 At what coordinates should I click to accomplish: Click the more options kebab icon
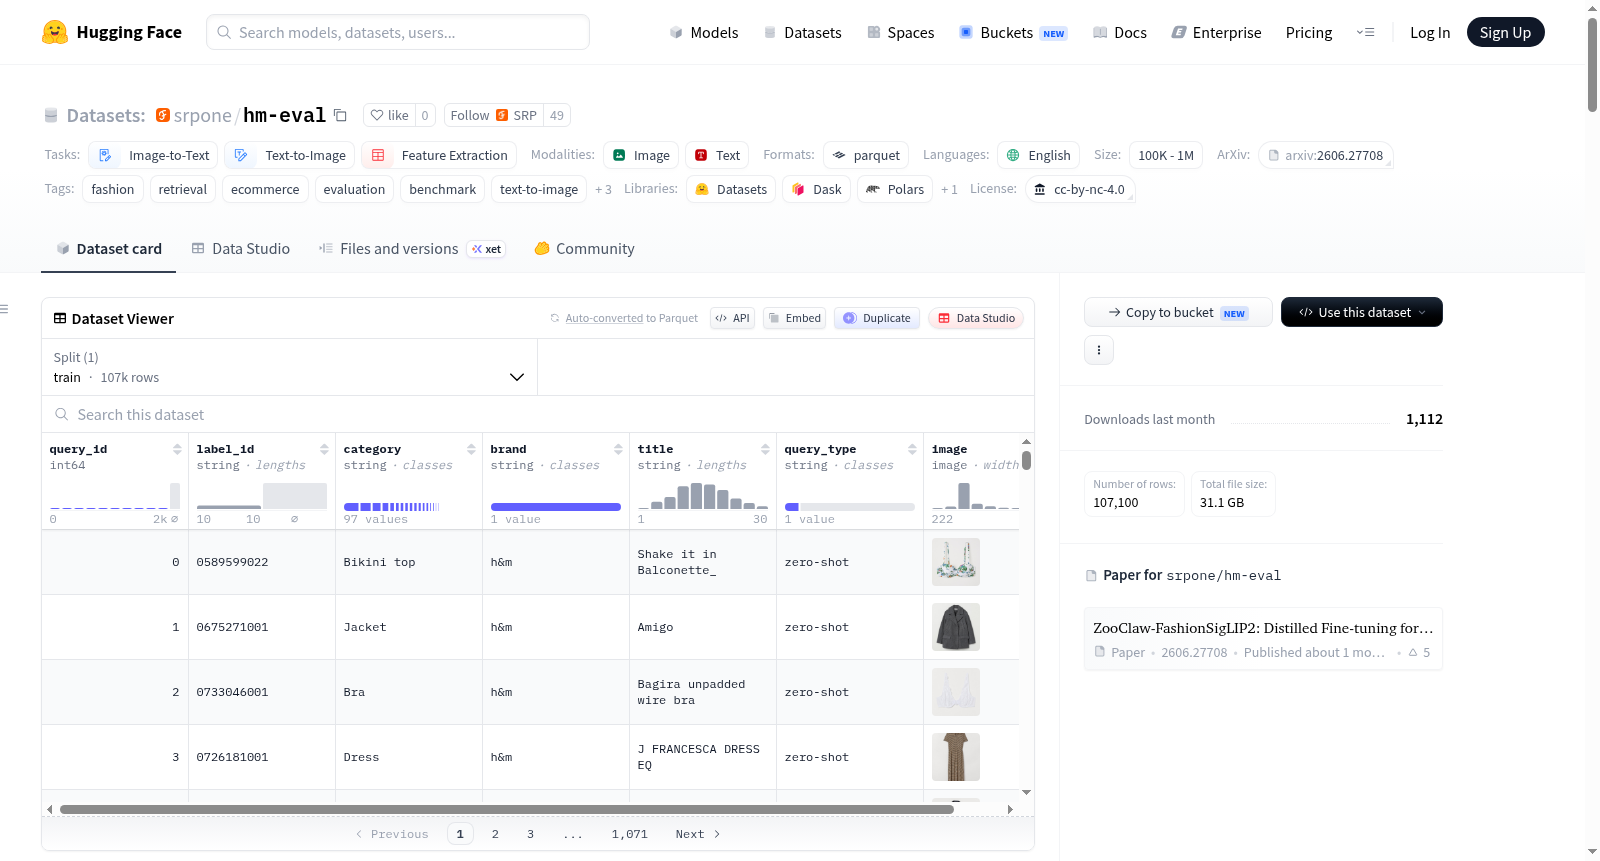[1099, 350]
